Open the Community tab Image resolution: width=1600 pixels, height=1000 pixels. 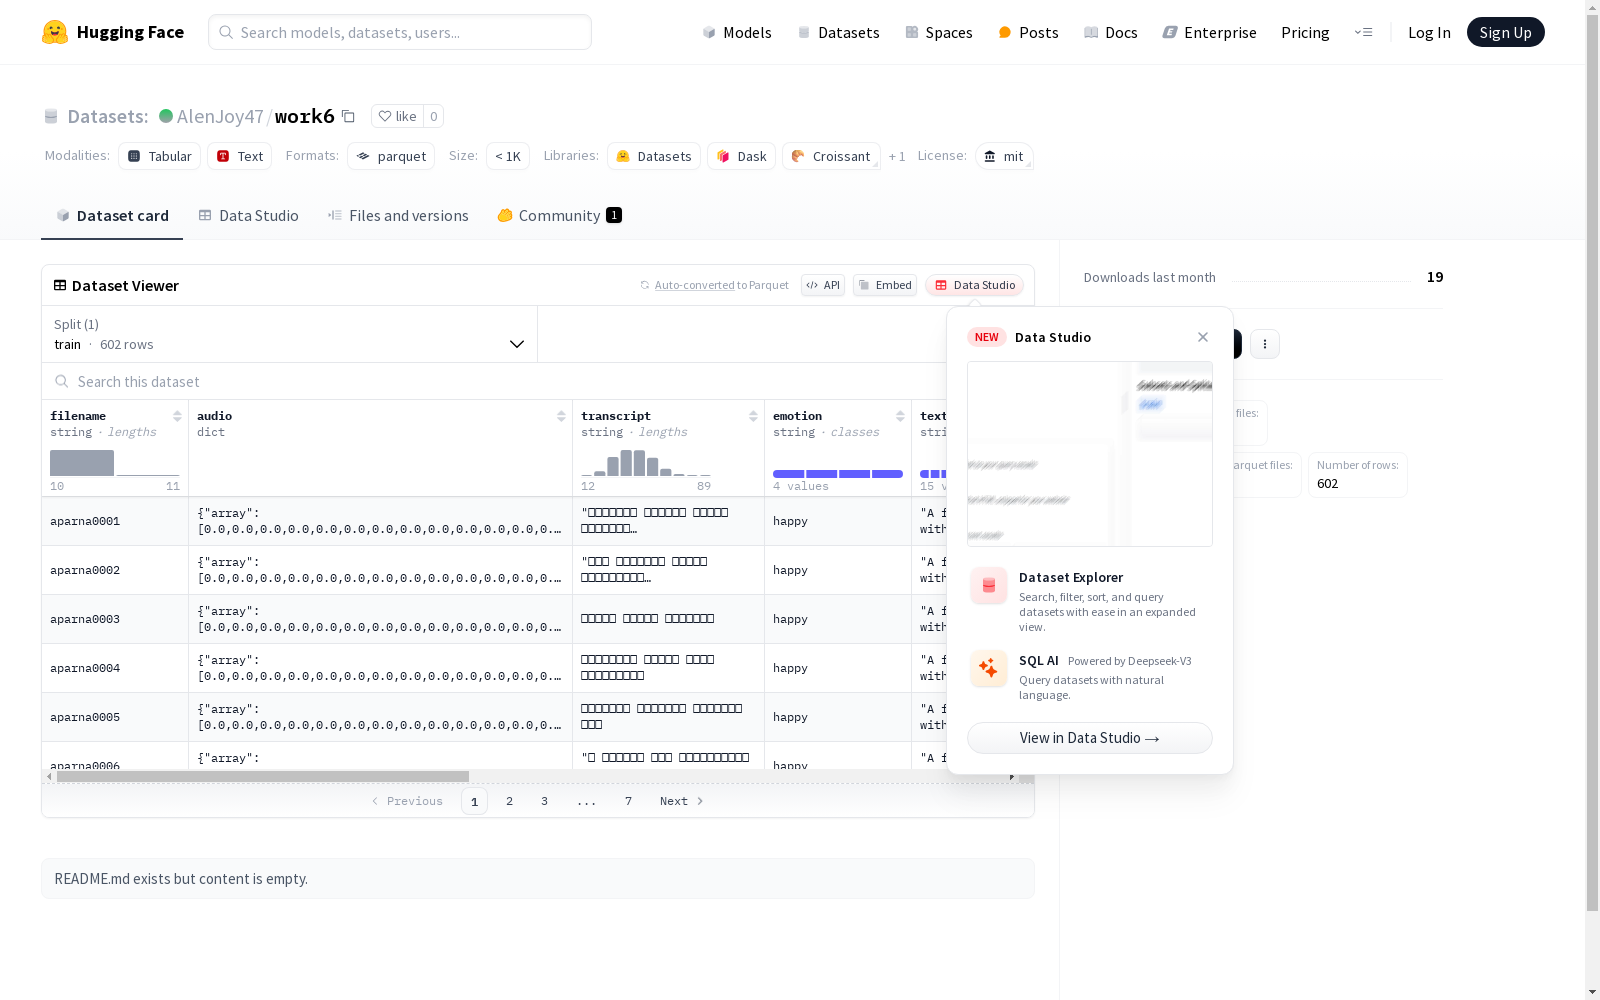click(x=560, y=216)
